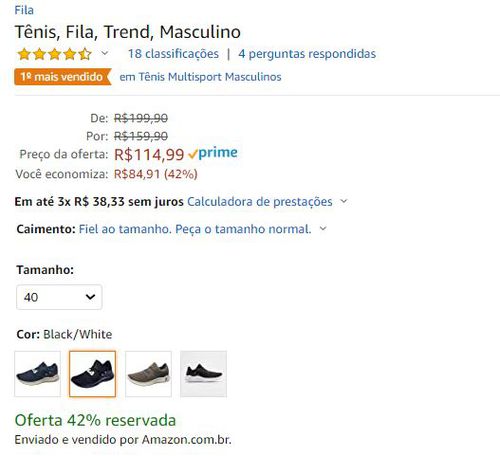Open the Fila brand link
The image size is (500, 456).
click(24, 10)
